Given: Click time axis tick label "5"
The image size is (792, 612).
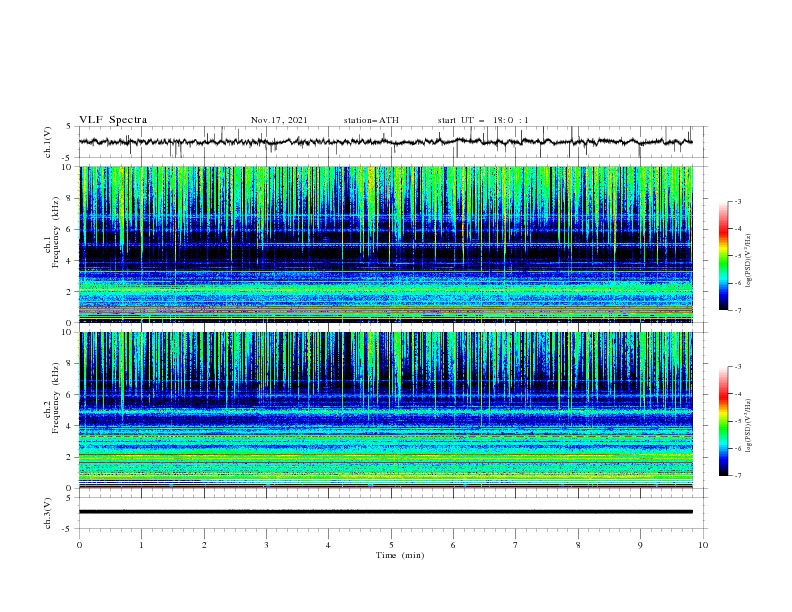Looking at the screenshot, I should 391,545.
